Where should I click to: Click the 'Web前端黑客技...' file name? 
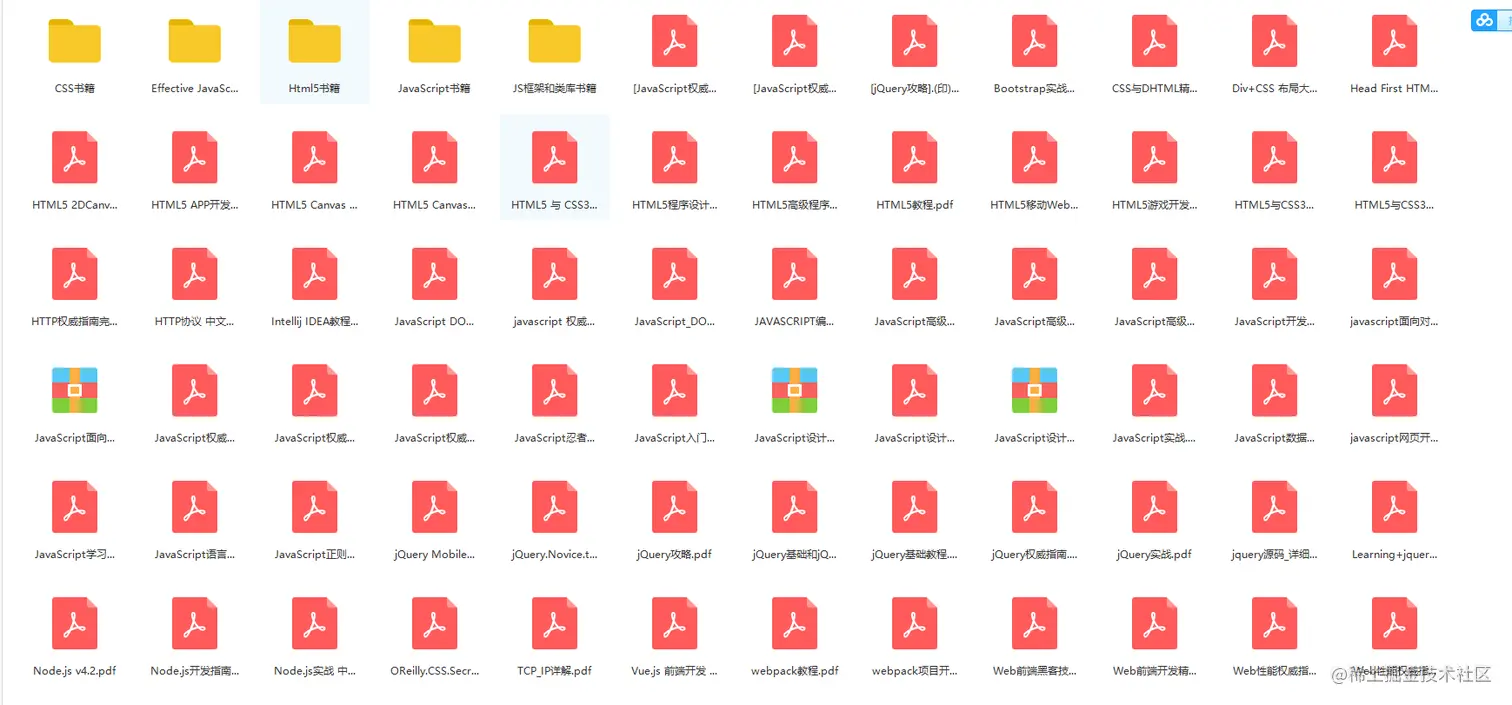tap(1035, 671)
